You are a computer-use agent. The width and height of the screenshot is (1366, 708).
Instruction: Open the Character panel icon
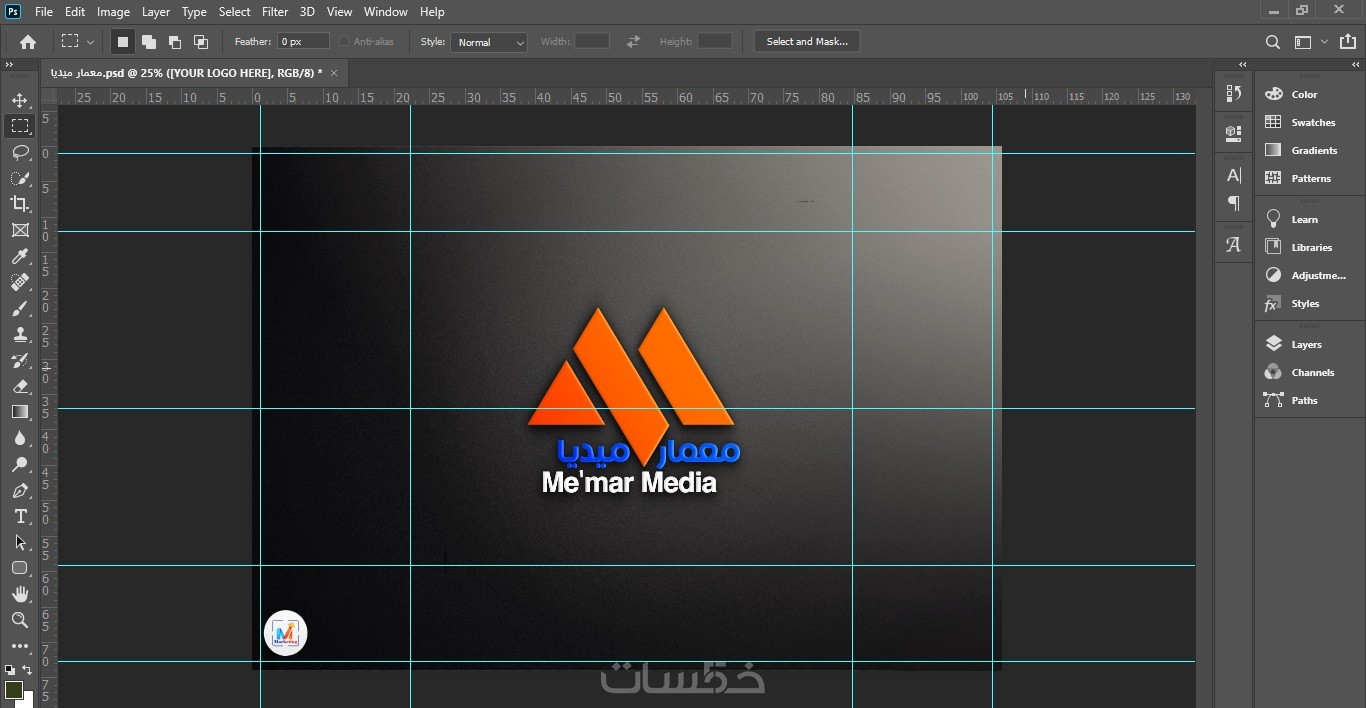pos(1234,175)
